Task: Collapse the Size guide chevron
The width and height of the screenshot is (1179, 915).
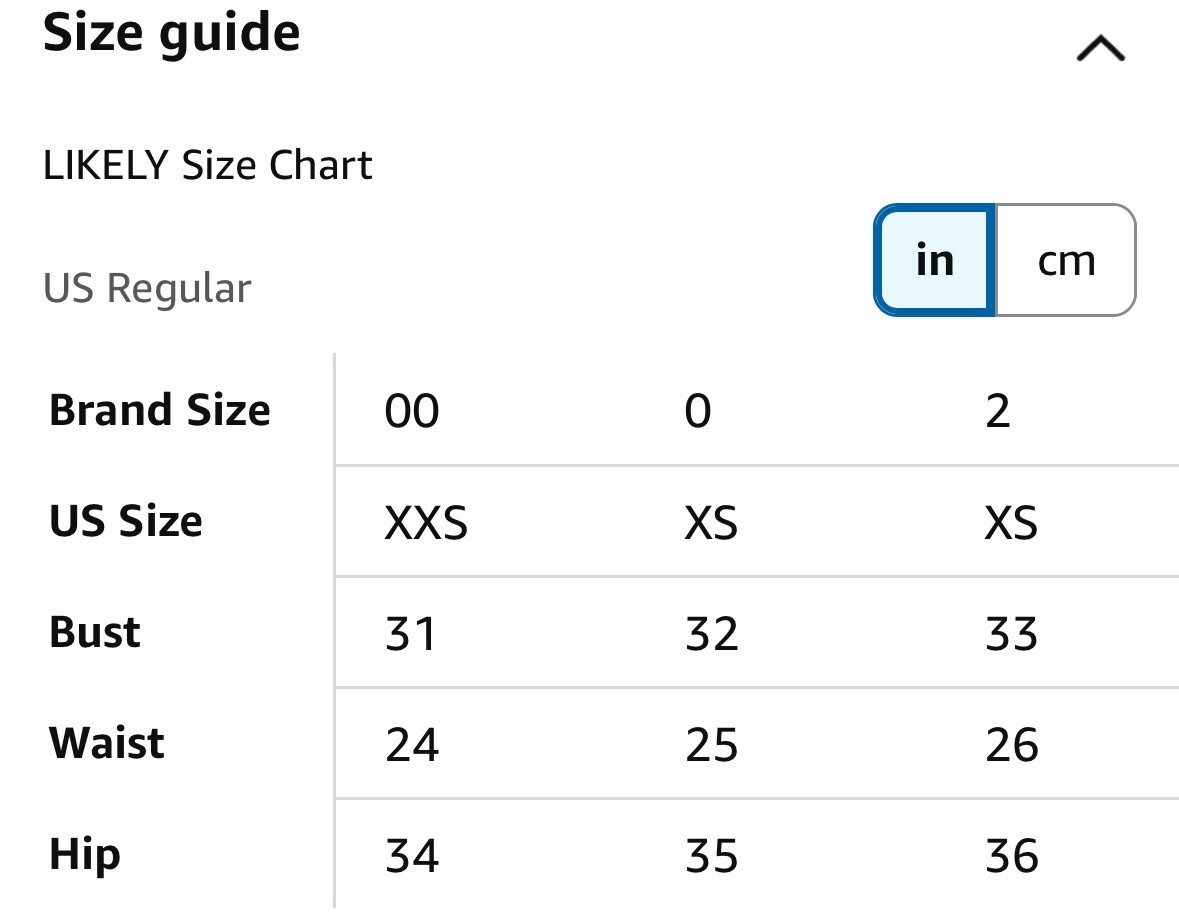Action: (1101, 48)
